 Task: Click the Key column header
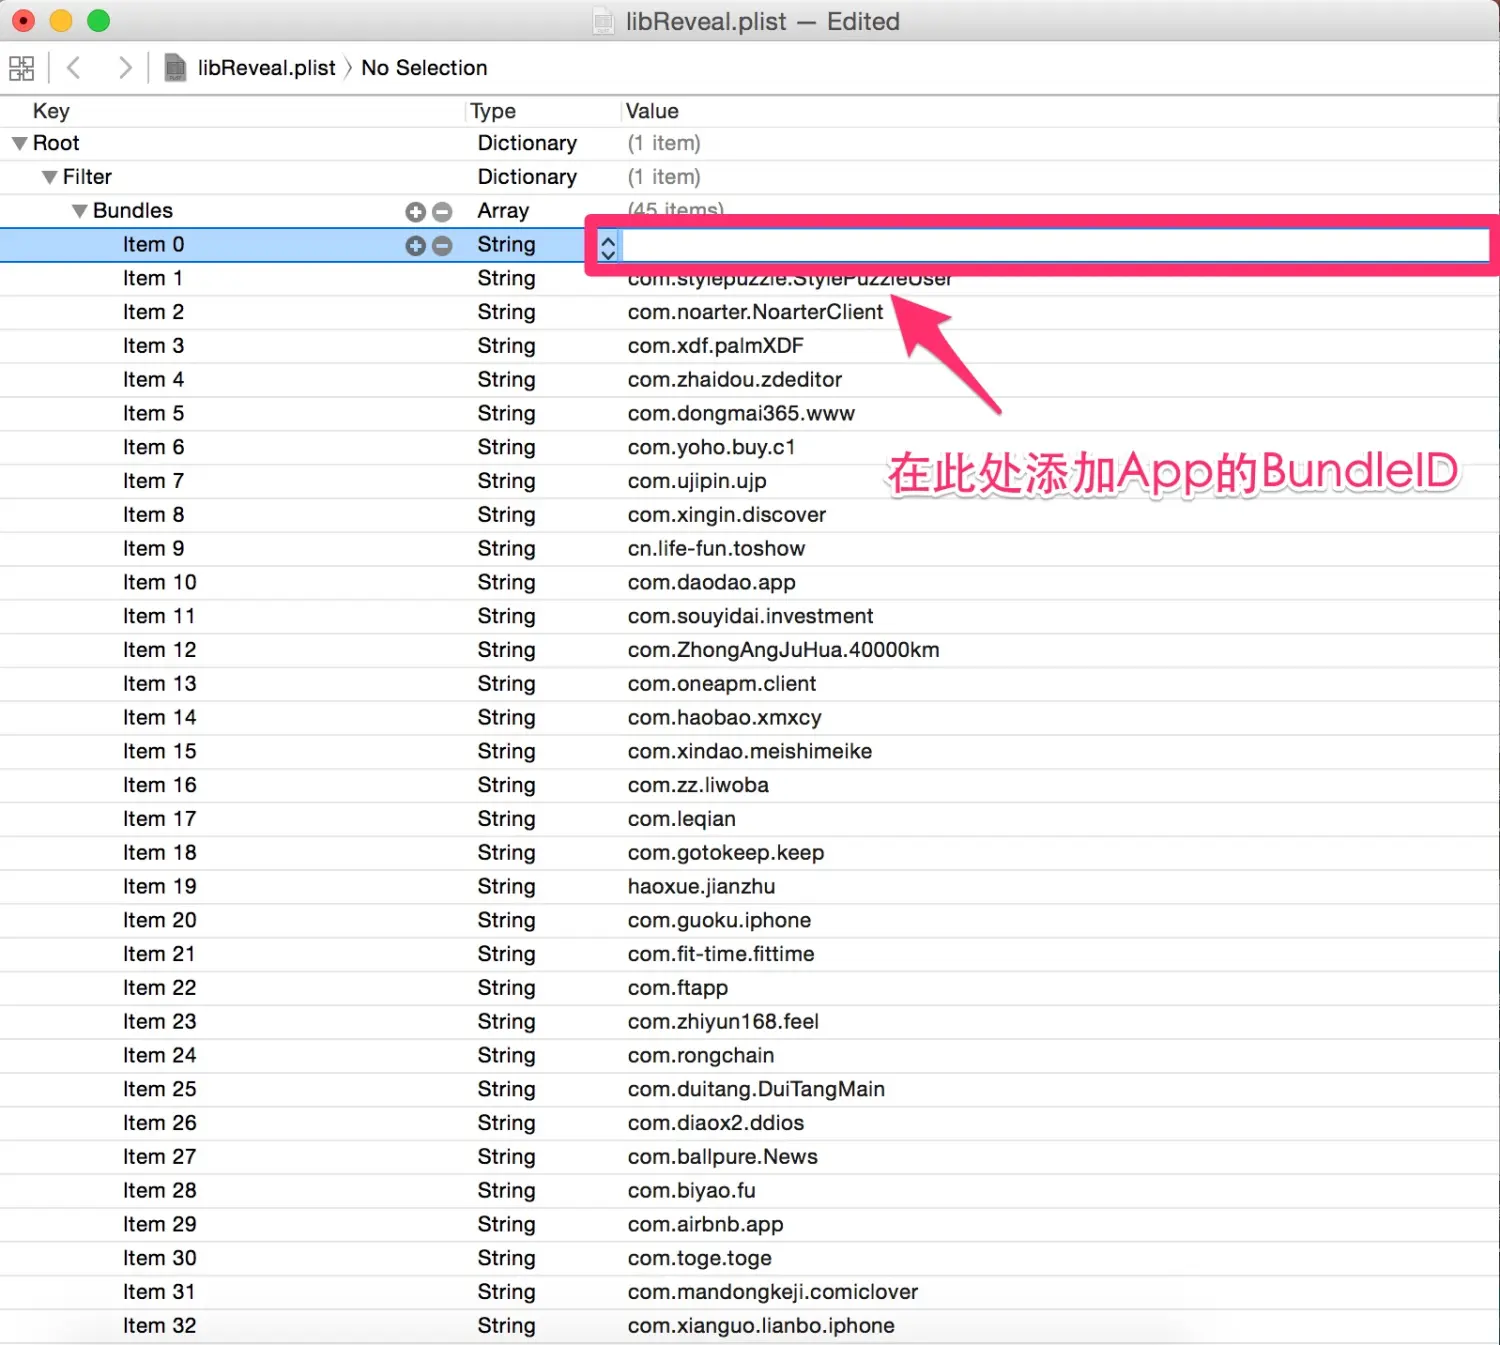click(51, 111)
